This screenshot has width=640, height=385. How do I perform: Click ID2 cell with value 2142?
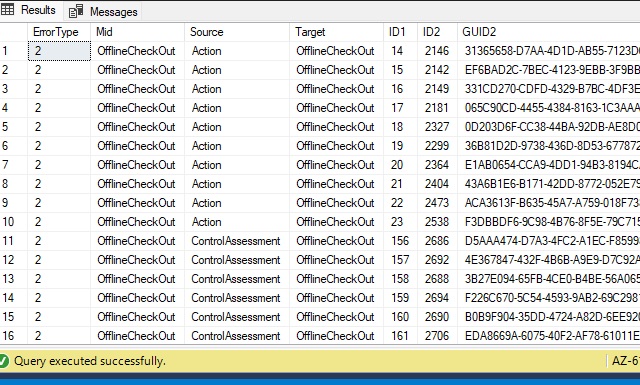[x=437, y=70]
